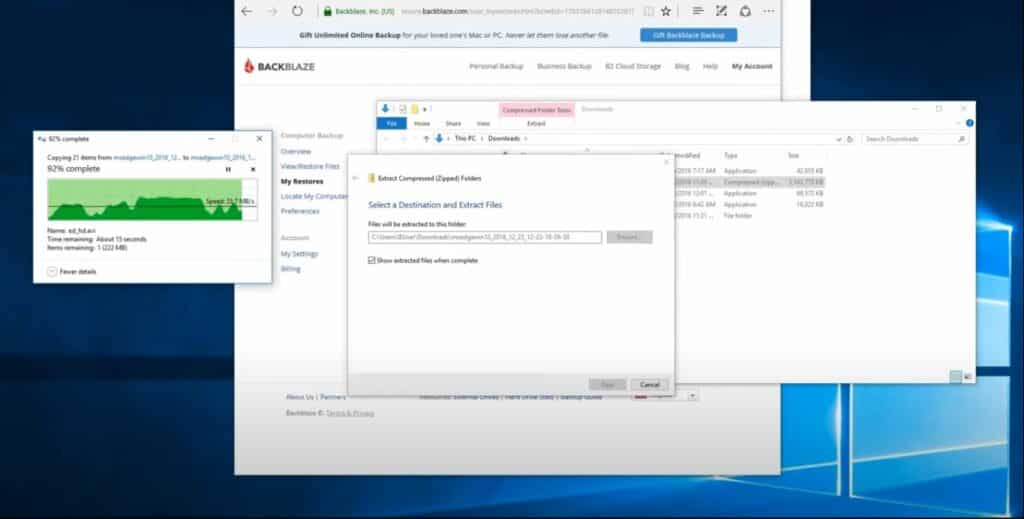Collapse the Explorer ribbon chevron
Image resolution: width=1024 pixels, height=519 pixels.
pos(958,123)
